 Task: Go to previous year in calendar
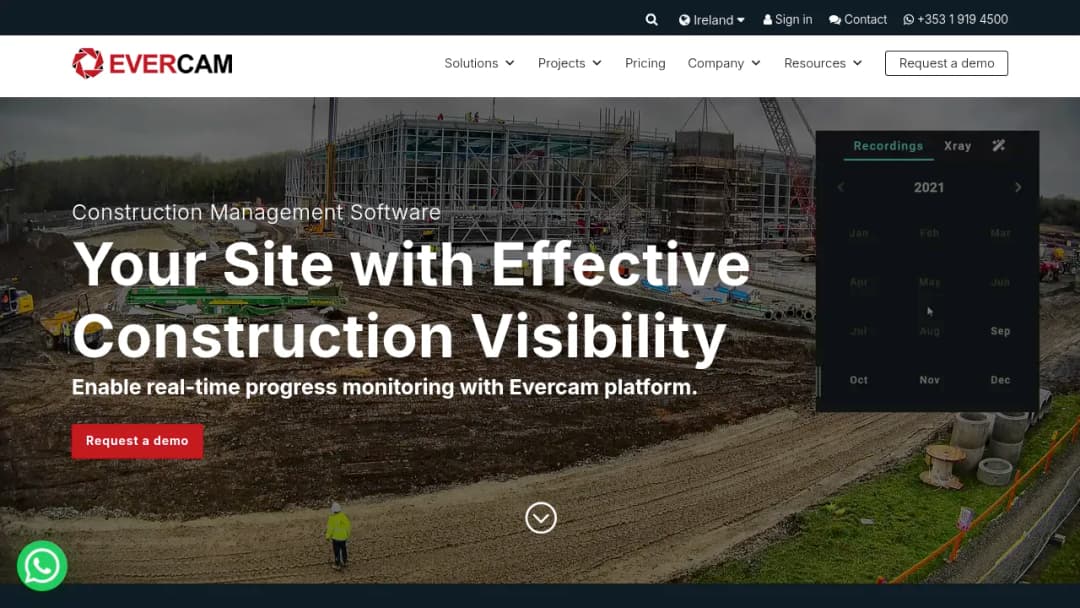point(841,187)
